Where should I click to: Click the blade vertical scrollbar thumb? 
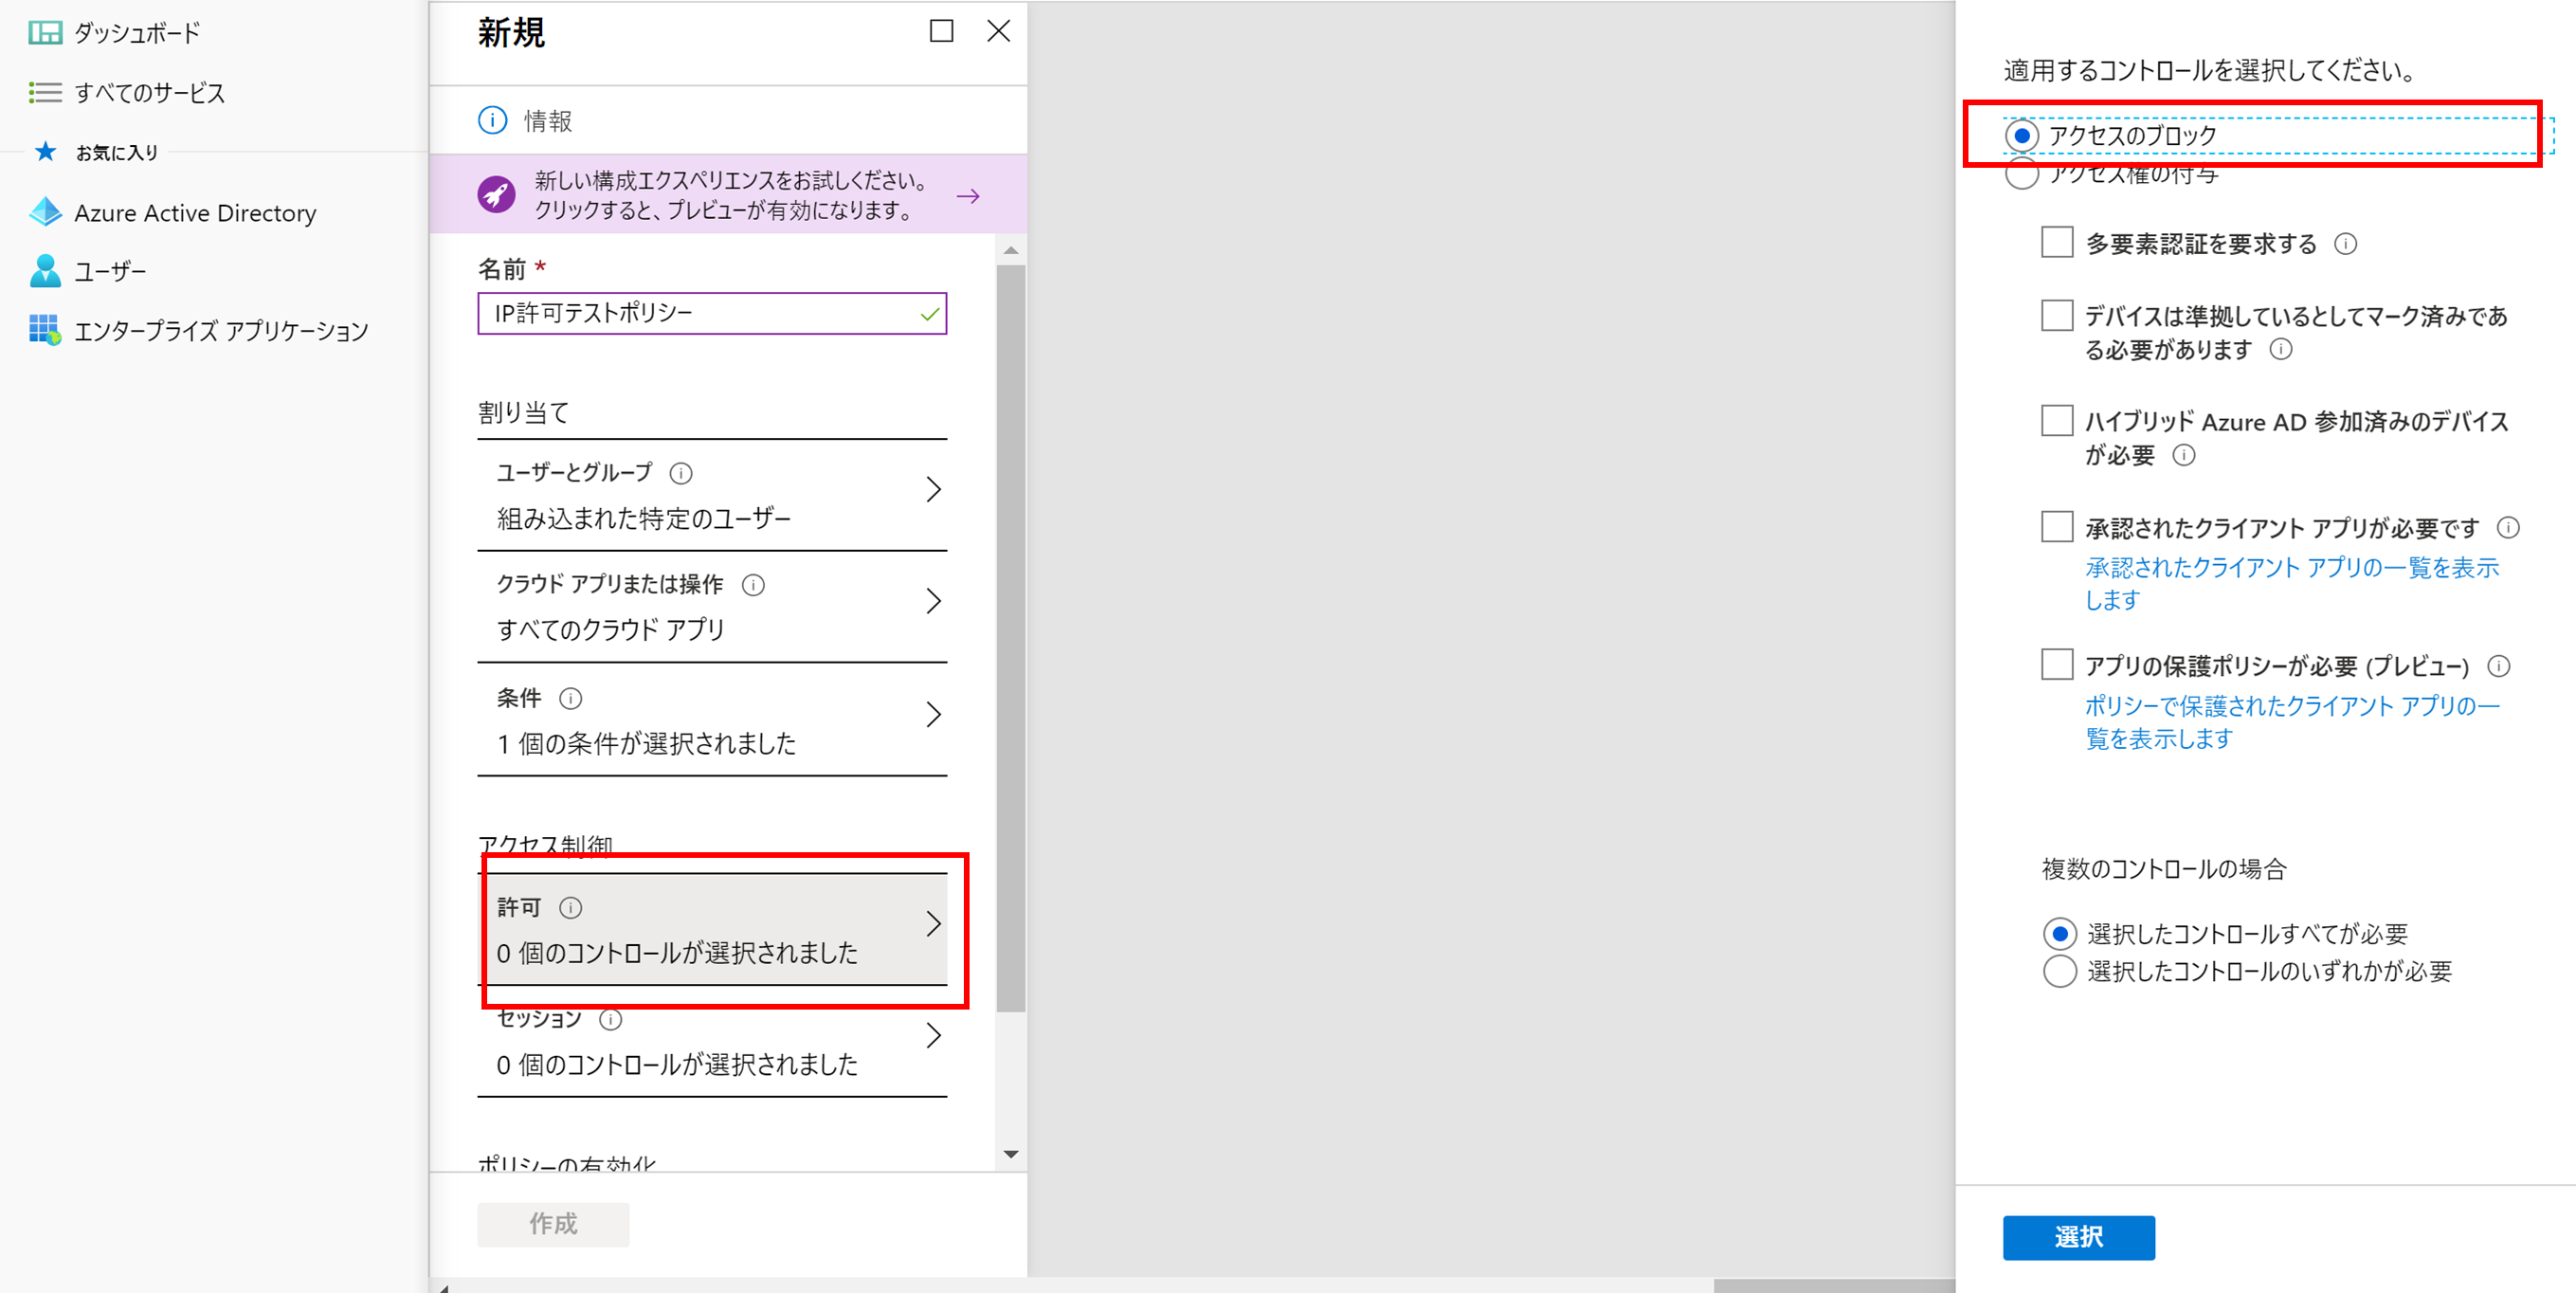pyautogui.click(x=1010, y=640)
